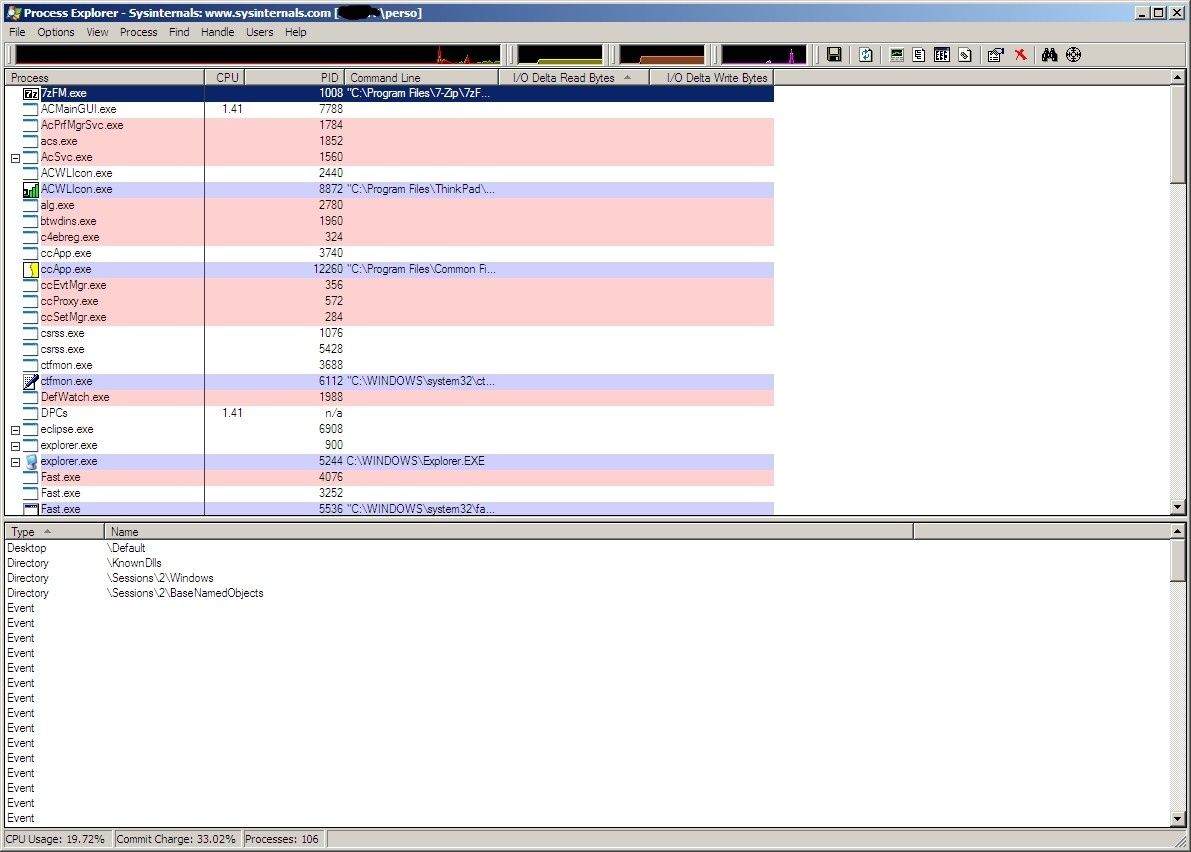Sort by the CPU column header

tap(224, 77)
